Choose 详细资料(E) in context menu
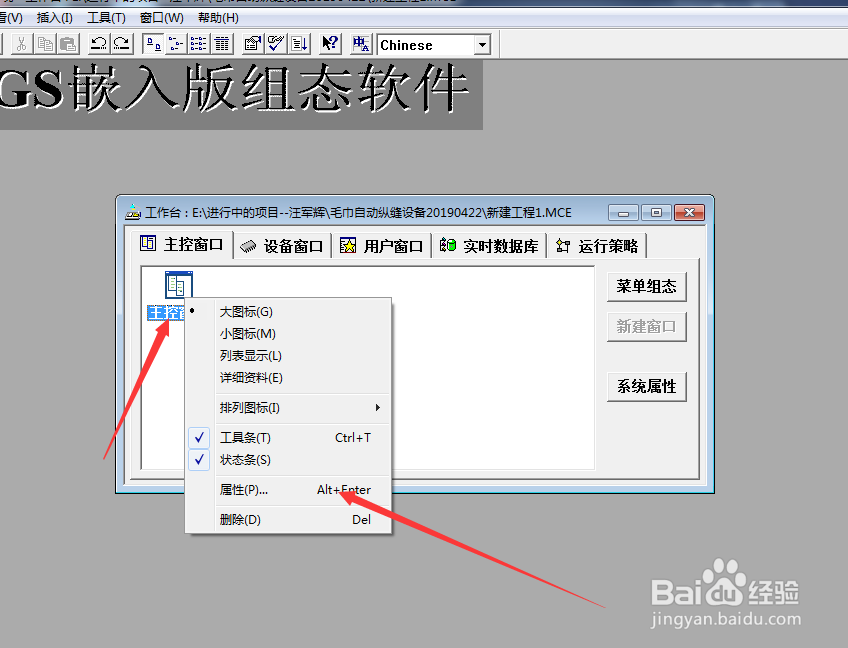Image resolution: width=848 pixels, height=648 pixels. coord(288,378)
